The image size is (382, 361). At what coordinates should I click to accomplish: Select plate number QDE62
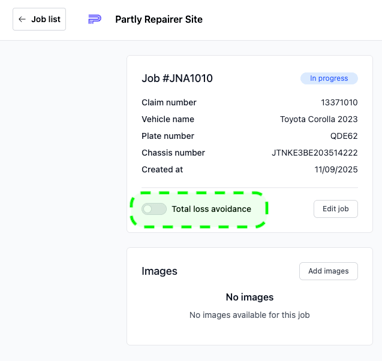point(344,136)
